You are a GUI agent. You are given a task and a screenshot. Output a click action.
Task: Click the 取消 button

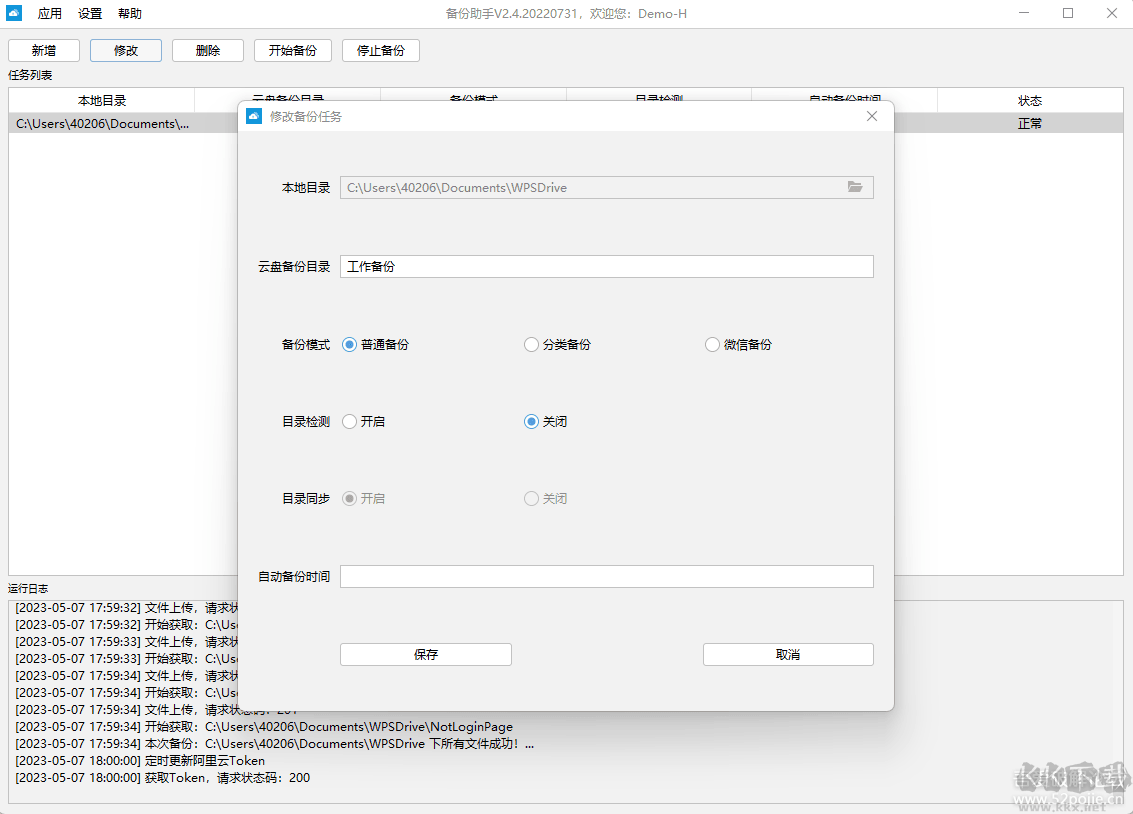tap(788, 655)
